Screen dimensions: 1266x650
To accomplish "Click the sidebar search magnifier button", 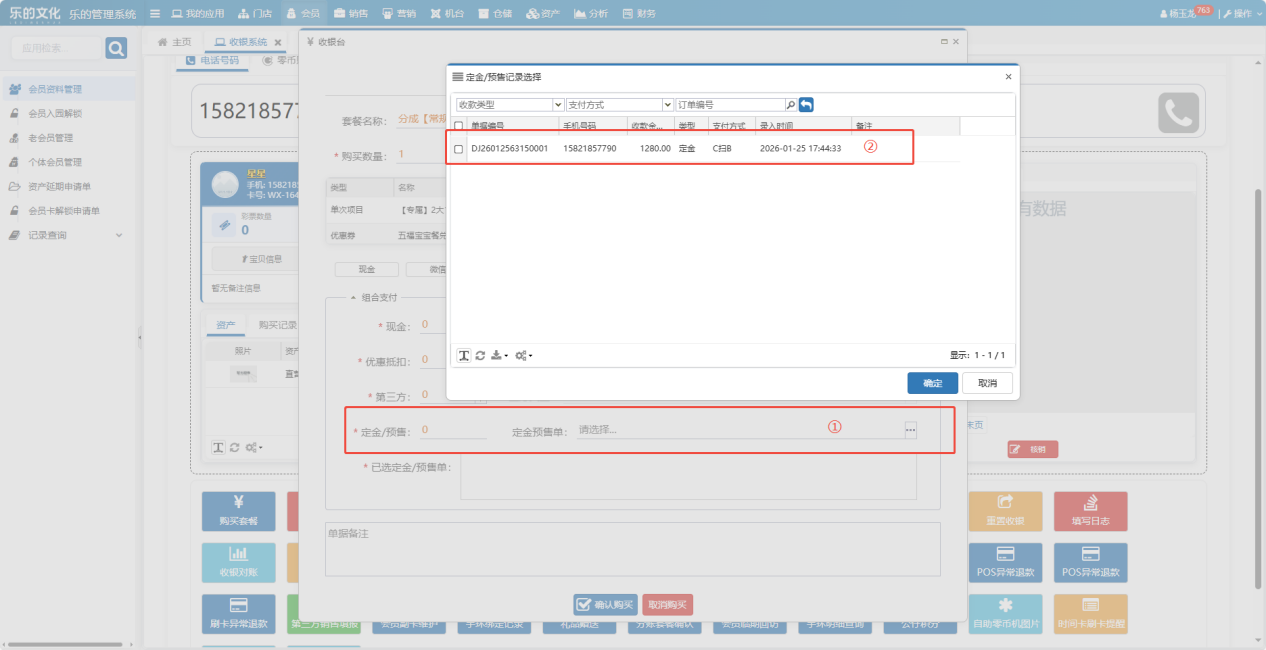I will (116, 48).
